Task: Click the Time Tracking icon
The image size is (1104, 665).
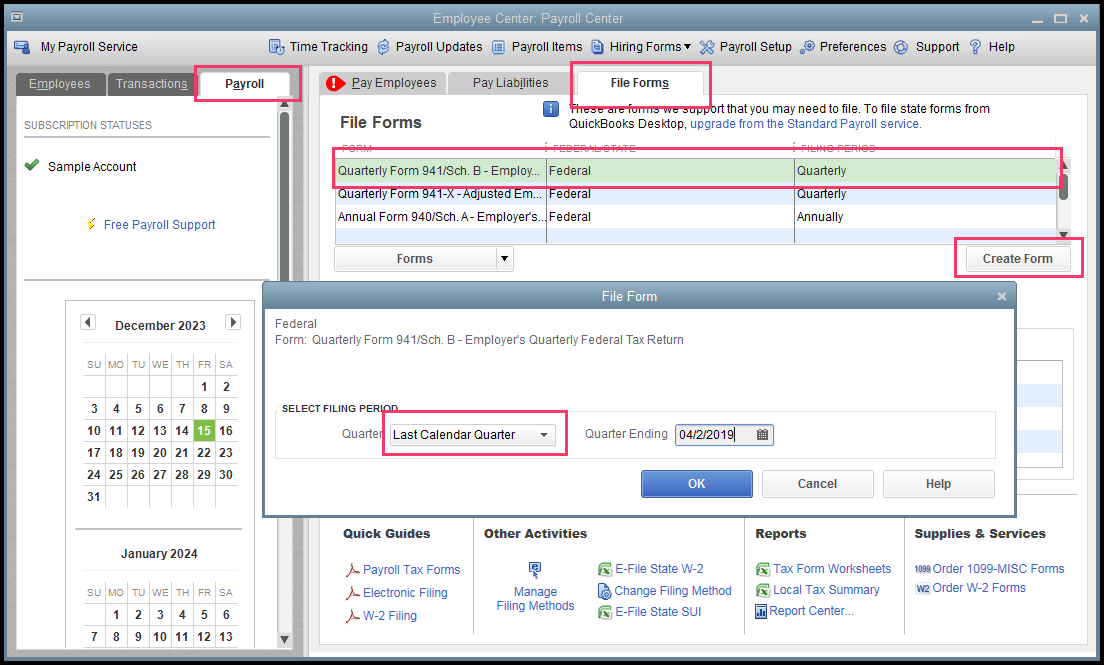Action: tap(277, 47)
